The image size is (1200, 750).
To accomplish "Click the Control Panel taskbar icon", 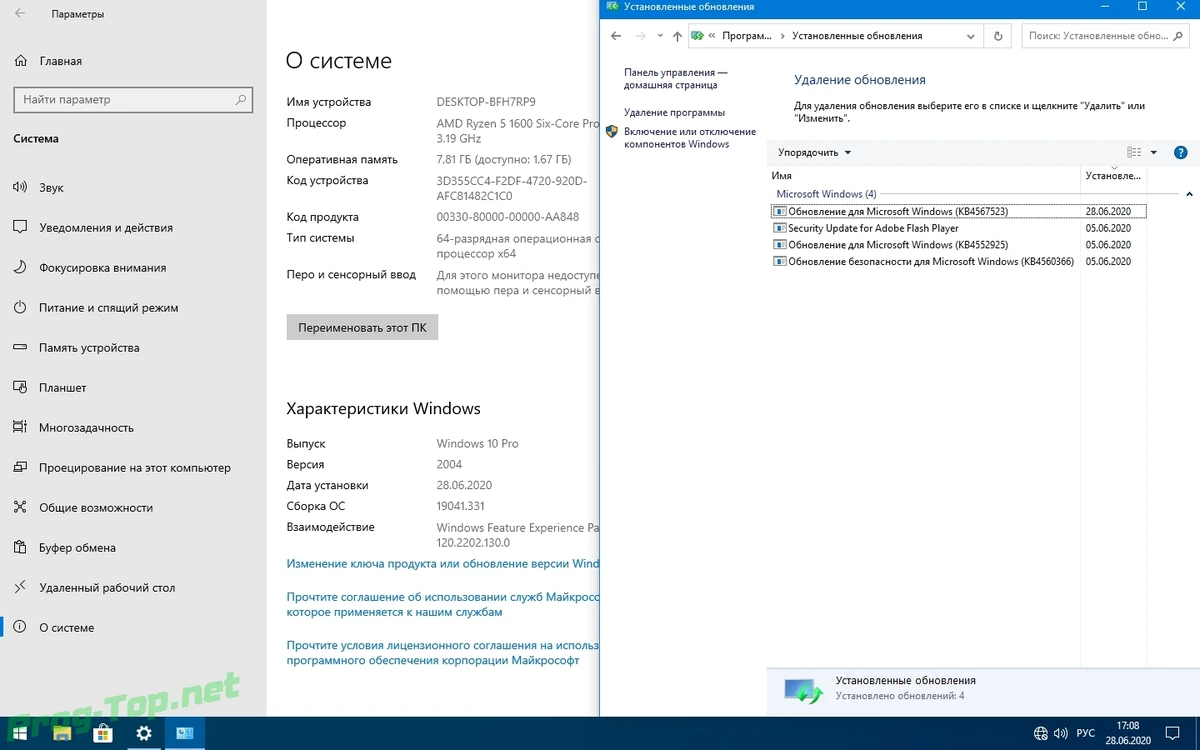I will point(185,734).
